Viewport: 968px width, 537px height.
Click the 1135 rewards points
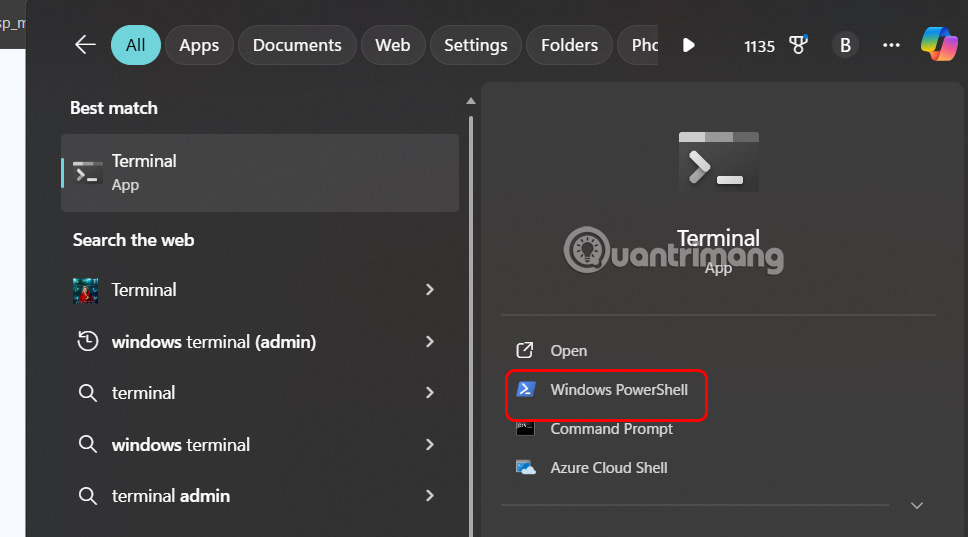(x=759, y=46)
